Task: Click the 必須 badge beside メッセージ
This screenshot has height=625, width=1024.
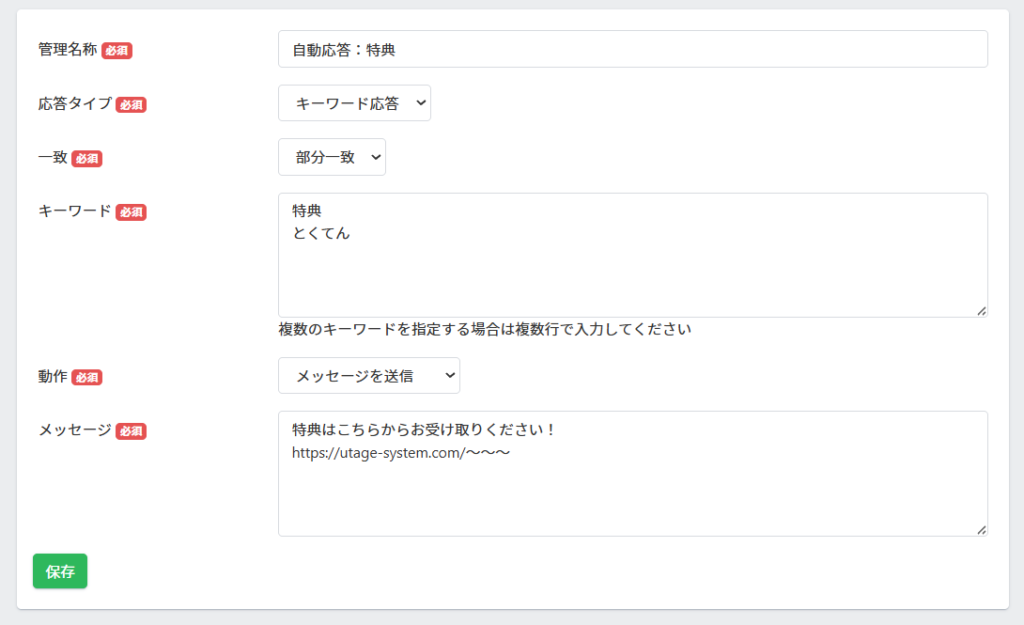Action: 131,431
